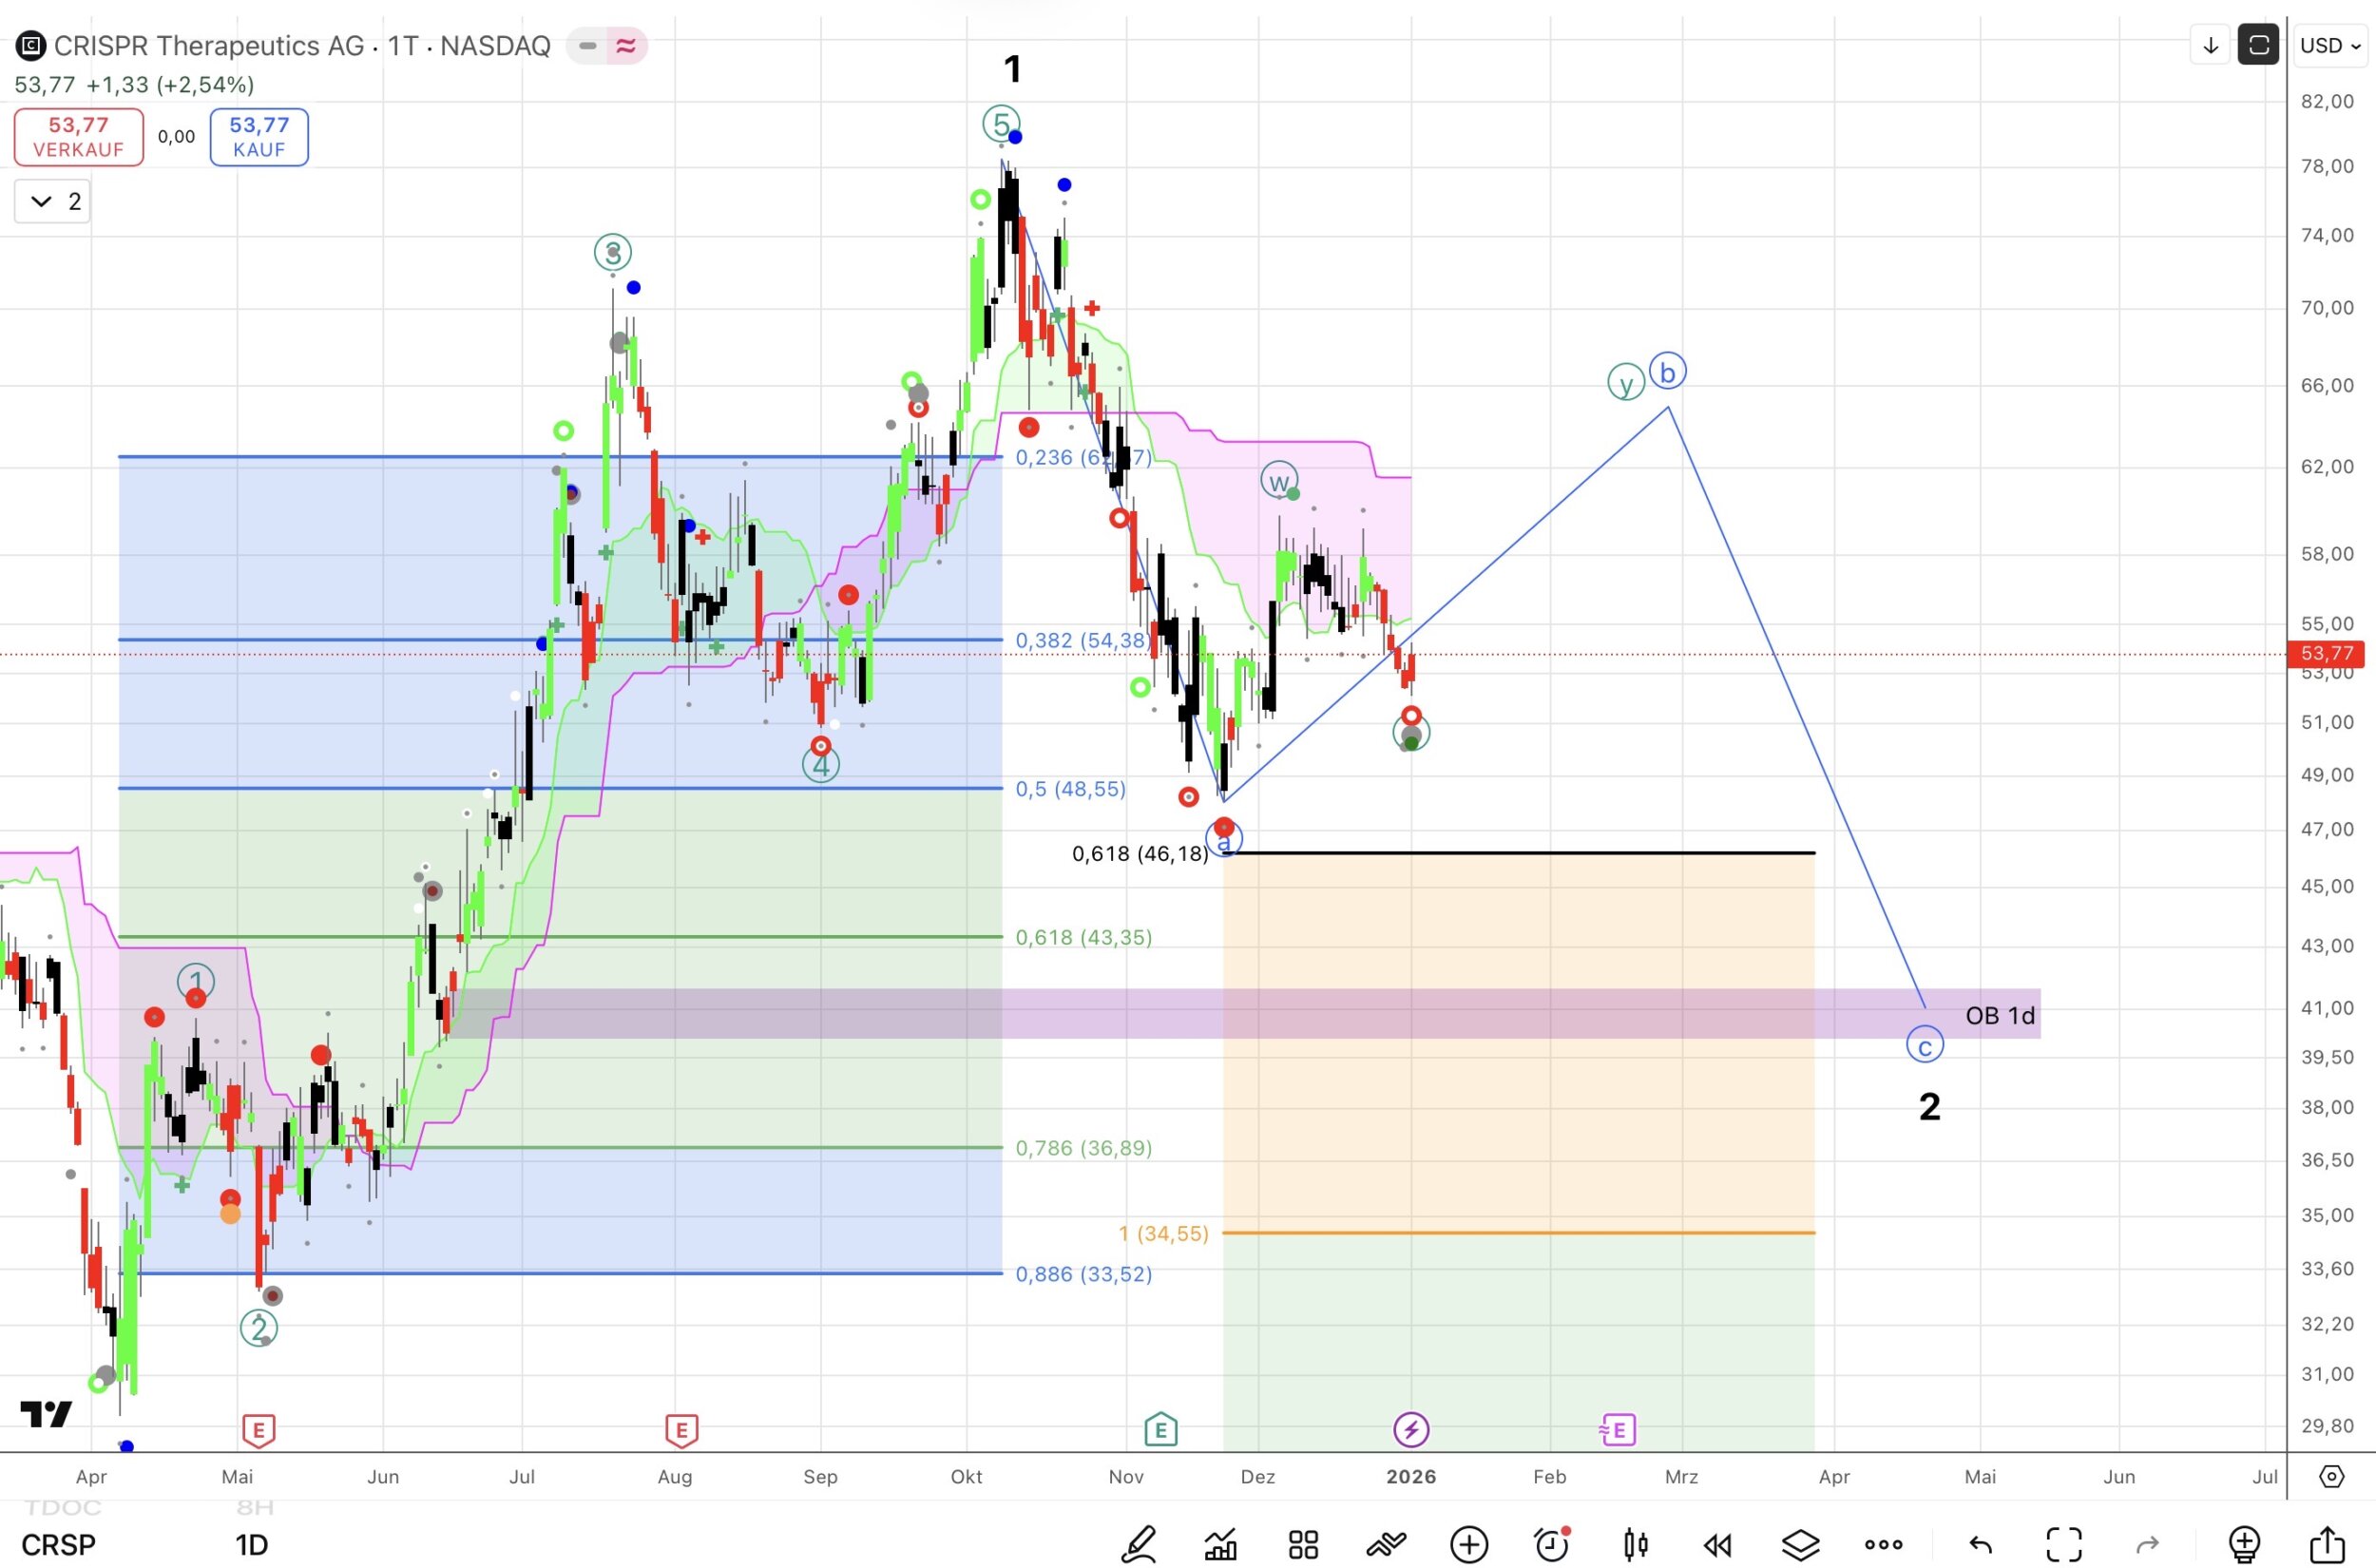Enter fullscreen mode
The width and height of the screenshot is (2376, 1568).
2064,1544
